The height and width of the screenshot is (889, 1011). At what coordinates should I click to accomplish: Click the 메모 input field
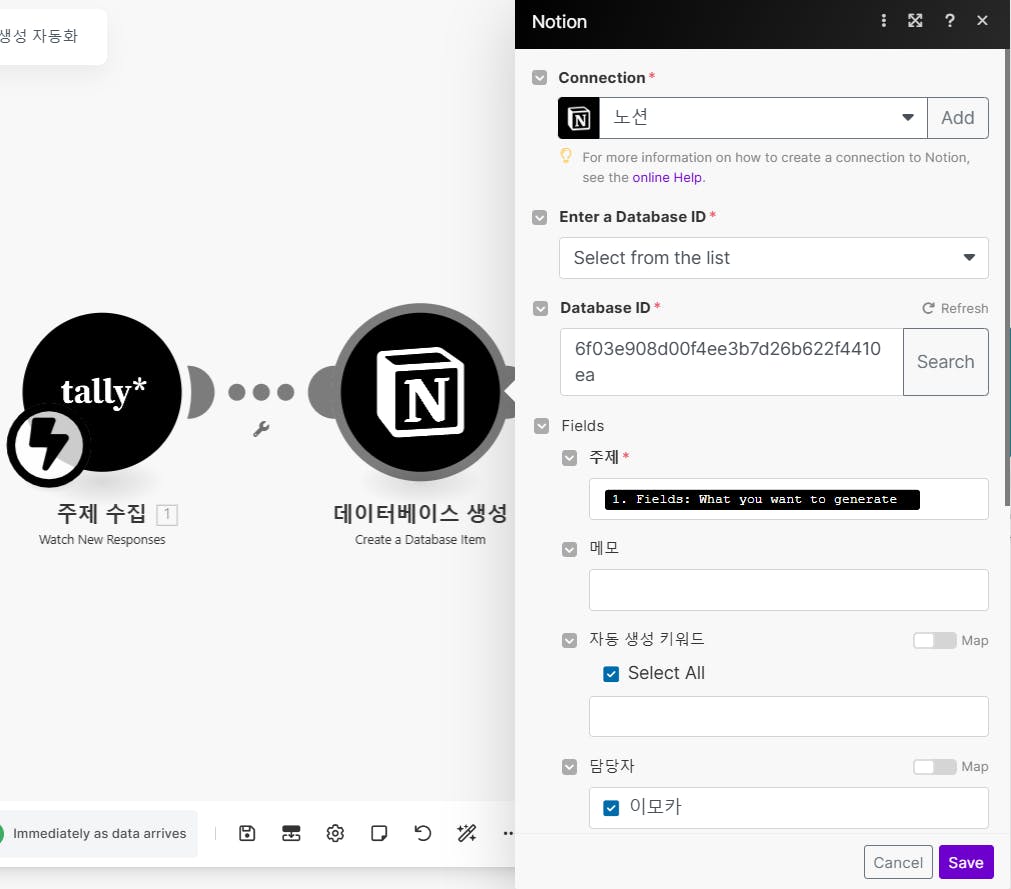[788, 590]
